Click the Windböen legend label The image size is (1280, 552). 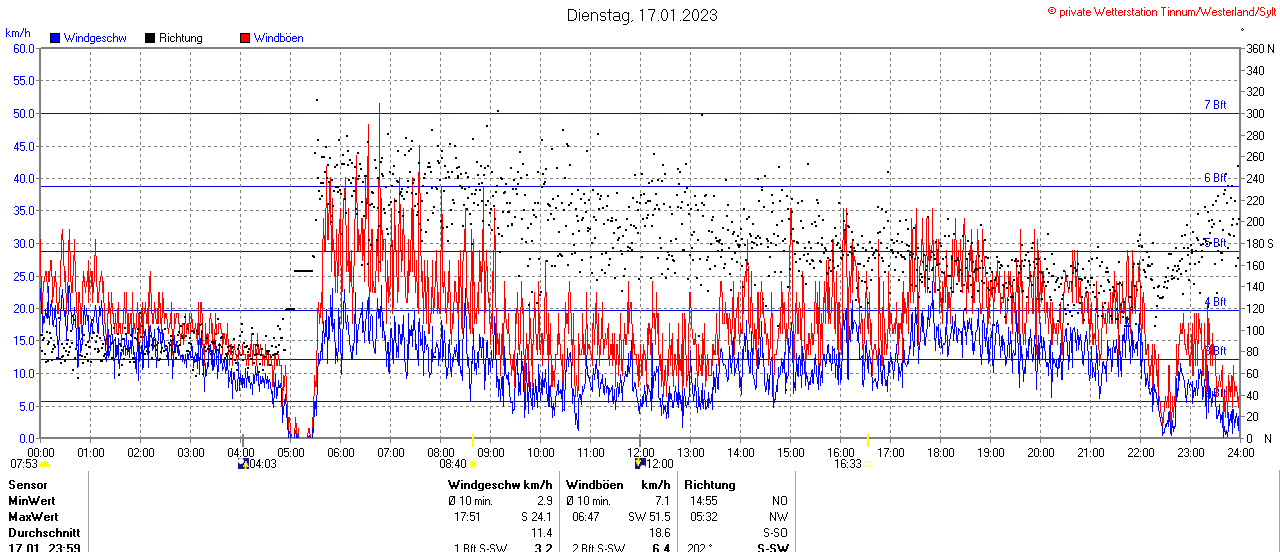[x=279, y=38]
